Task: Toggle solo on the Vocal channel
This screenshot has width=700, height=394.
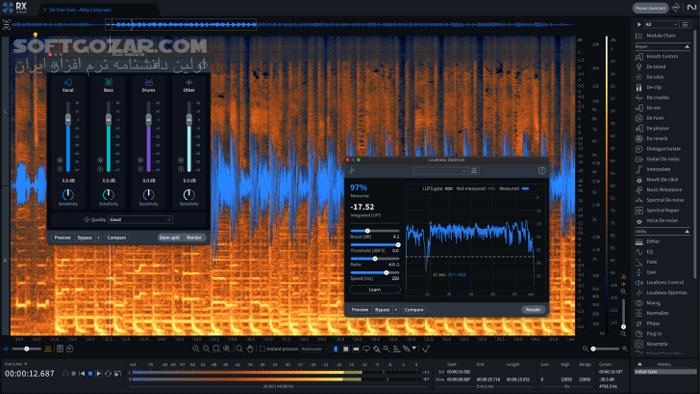Action: tap(60, 169)
